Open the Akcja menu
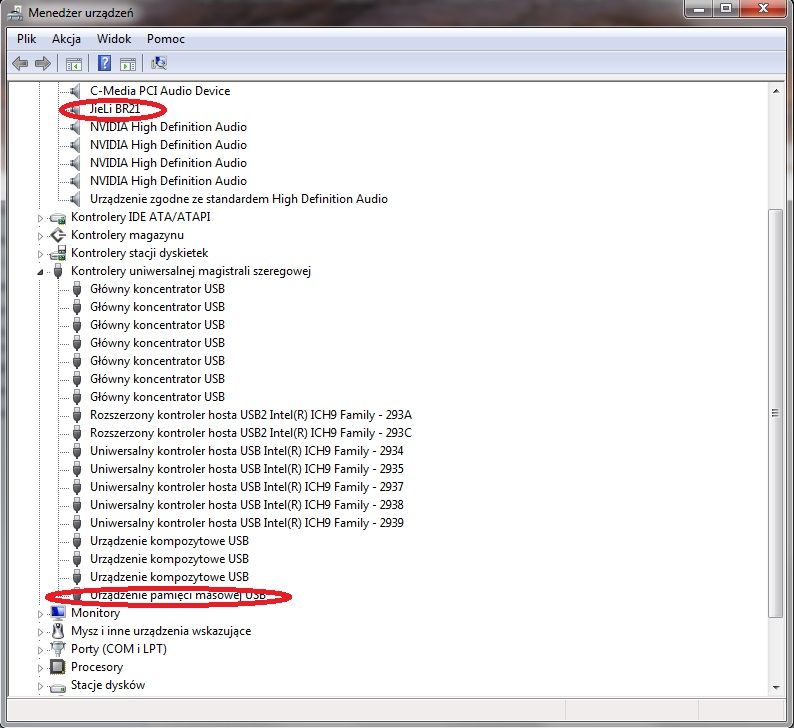Image resolution: width=794 pixels, height=728 pixels. pos(66,39)
